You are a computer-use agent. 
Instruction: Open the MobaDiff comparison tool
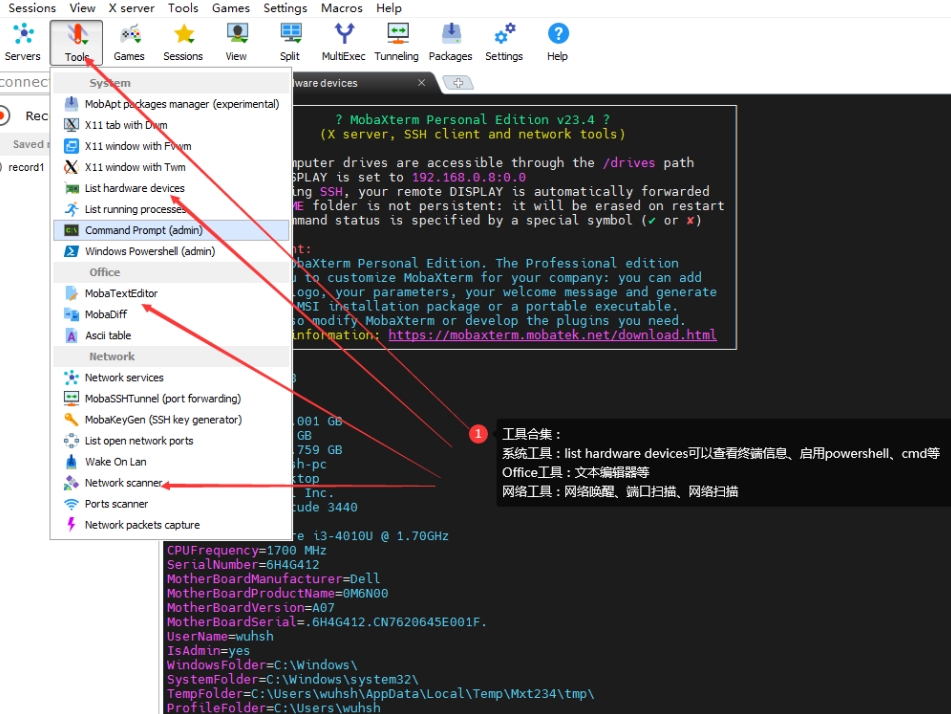coord(107,314)
